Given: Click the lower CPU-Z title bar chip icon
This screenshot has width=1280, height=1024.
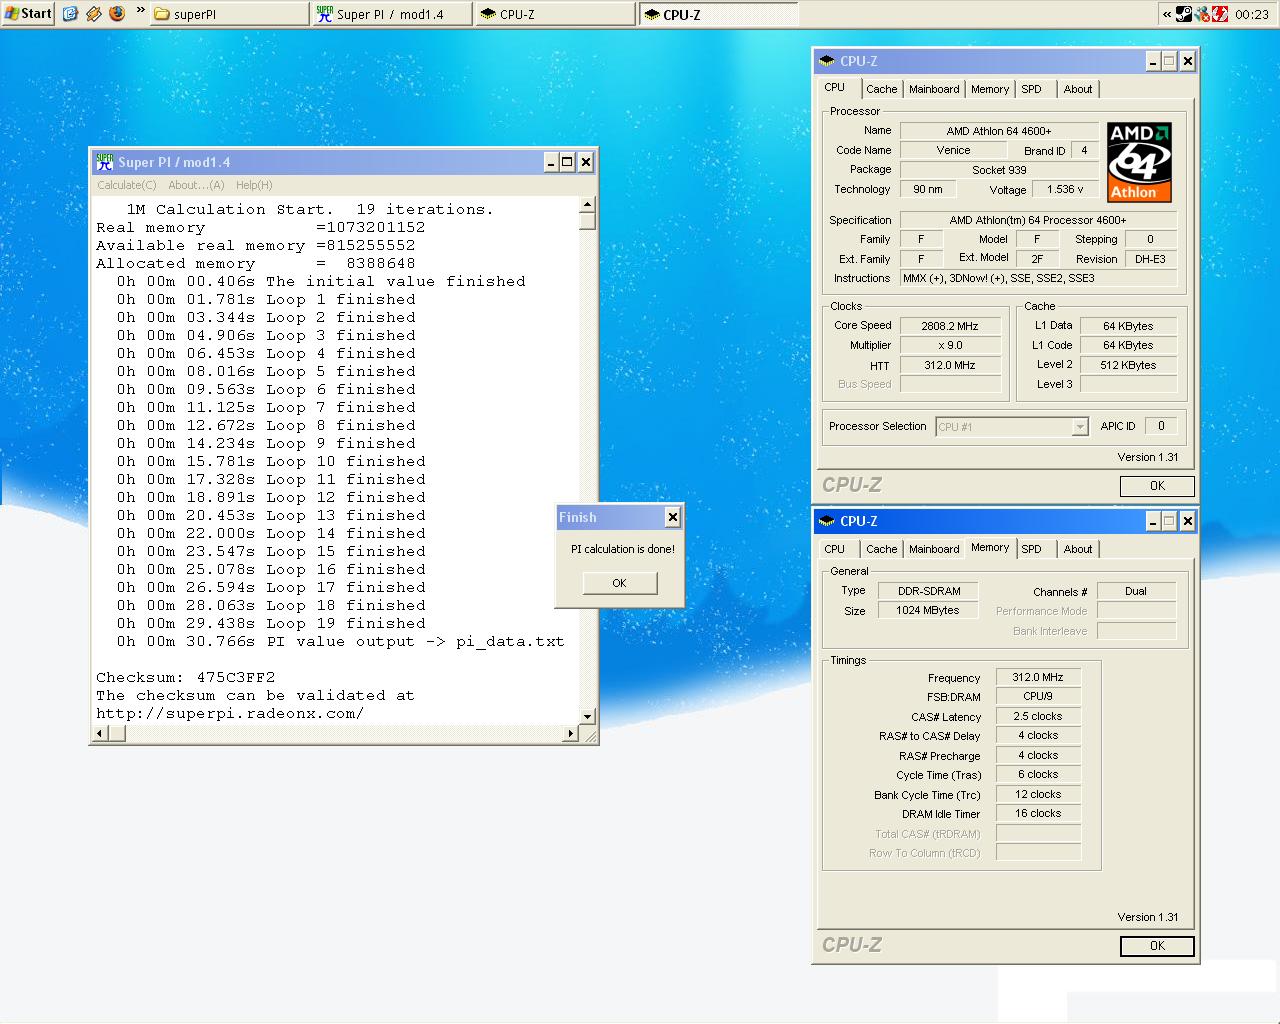Looking at the screenshot, I should click(x=827, y=521).
